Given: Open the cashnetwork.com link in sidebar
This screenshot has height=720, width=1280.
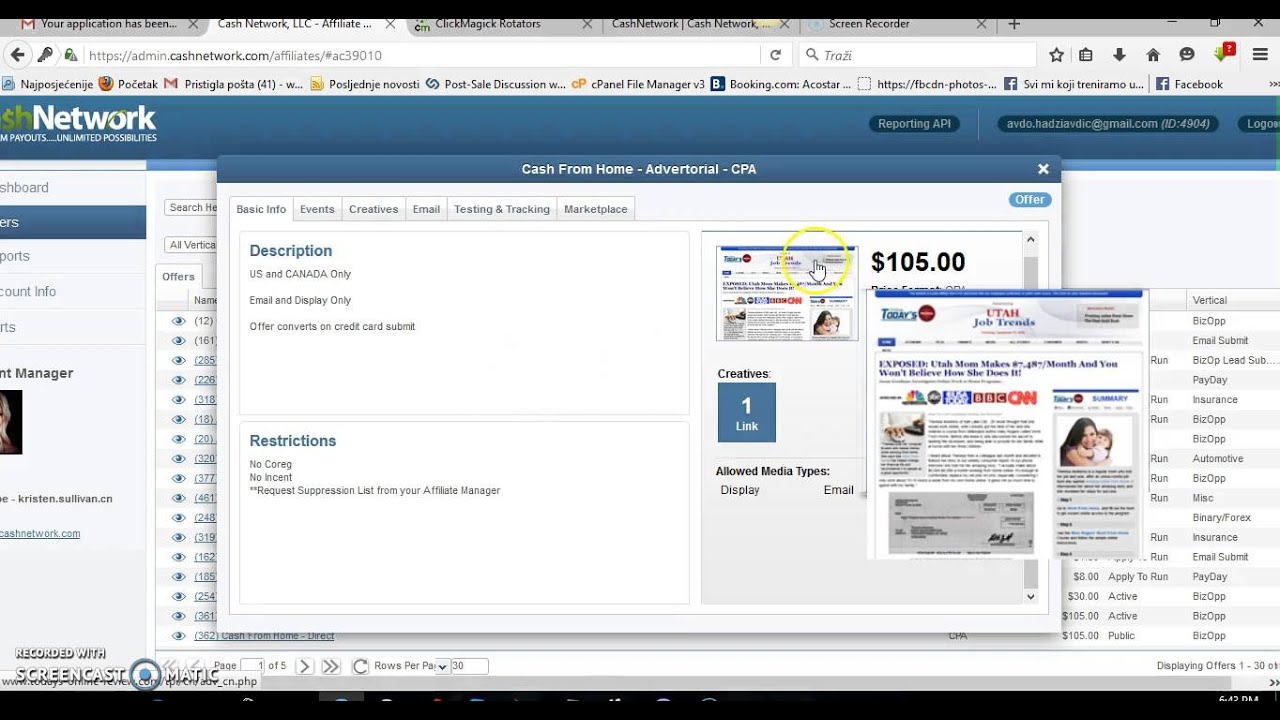Looking at the screenshot, I should point(40,534).
